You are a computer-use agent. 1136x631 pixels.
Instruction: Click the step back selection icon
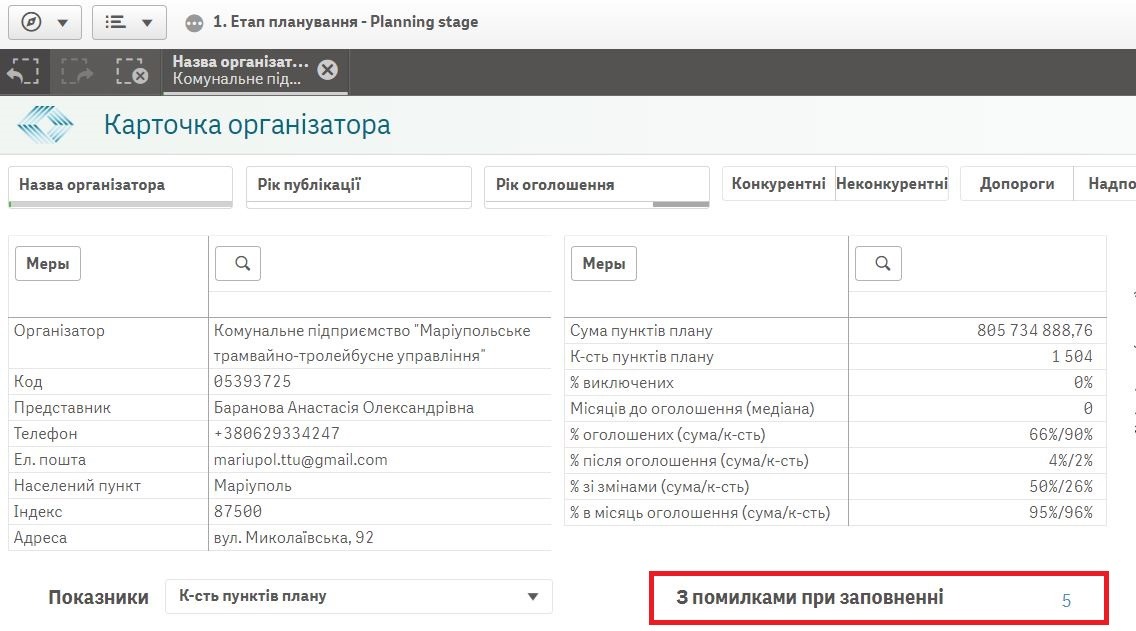pyautogui.click(x=22, y=72)
